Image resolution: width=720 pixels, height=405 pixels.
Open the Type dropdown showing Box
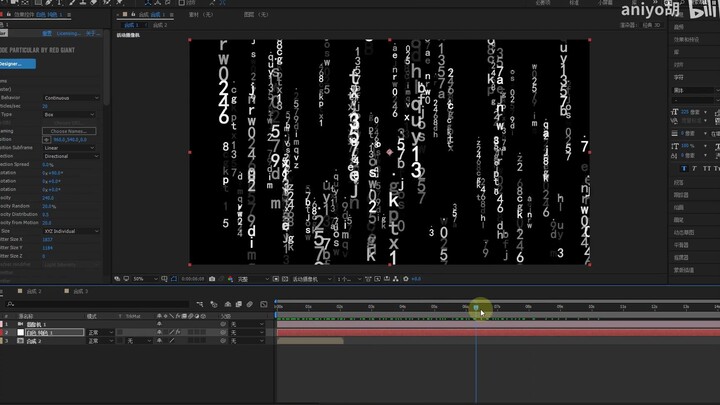(x=69, y=114)
